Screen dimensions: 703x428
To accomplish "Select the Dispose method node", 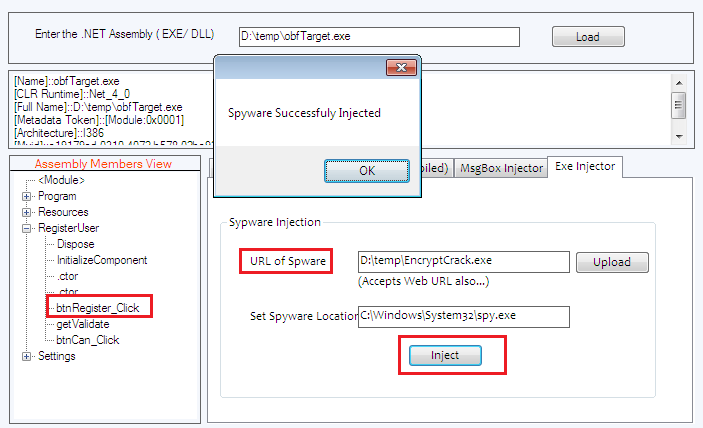I will coord(76,244).
